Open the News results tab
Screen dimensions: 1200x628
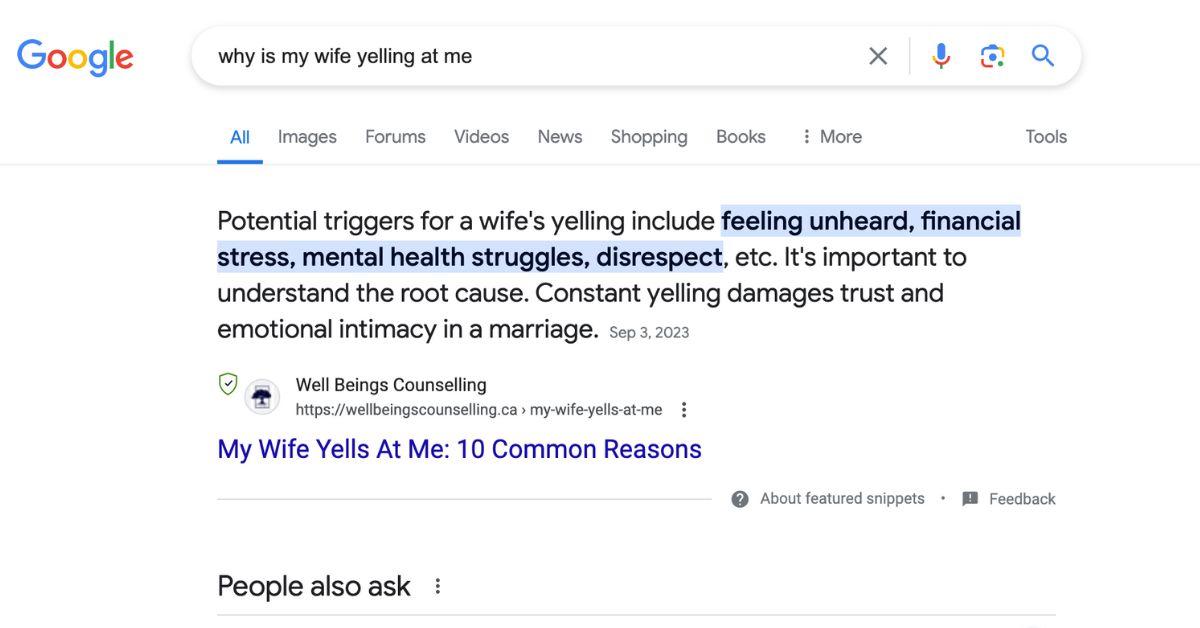tap(559, 137)
